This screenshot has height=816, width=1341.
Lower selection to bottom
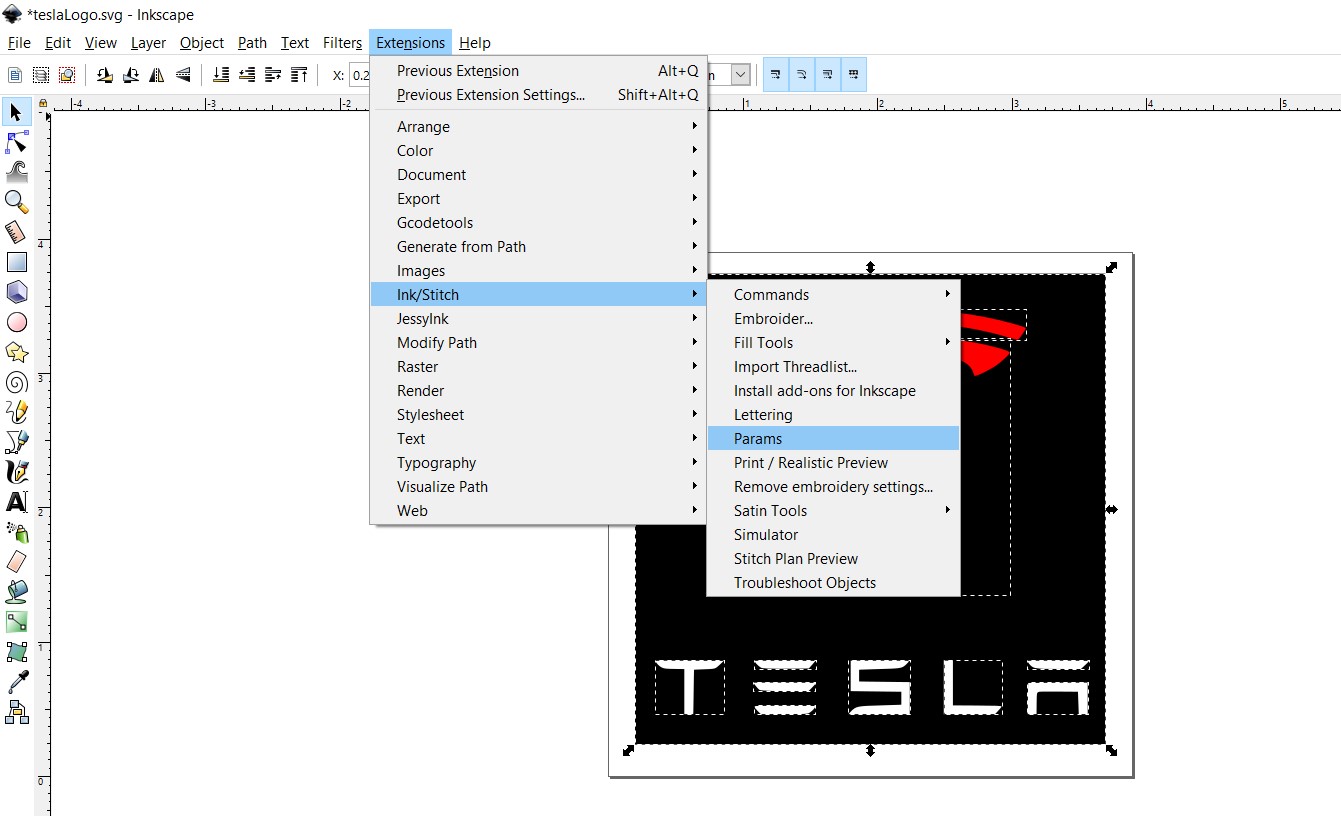tap(221, 75)
